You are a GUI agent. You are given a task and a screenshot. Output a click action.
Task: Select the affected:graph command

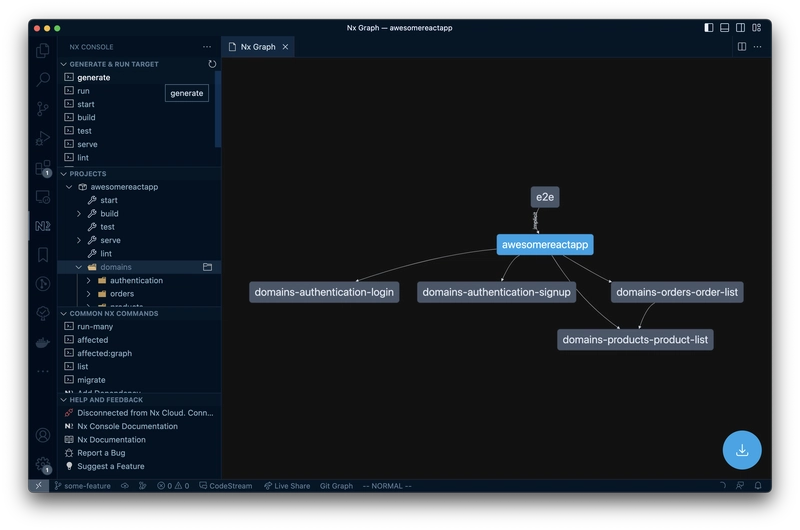(139, 353)
